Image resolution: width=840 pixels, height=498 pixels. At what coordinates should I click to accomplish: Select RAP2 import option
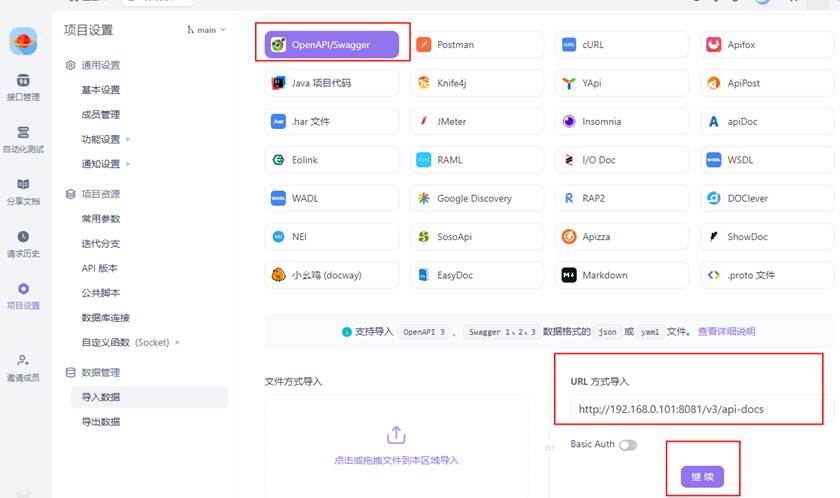point(622,198)
